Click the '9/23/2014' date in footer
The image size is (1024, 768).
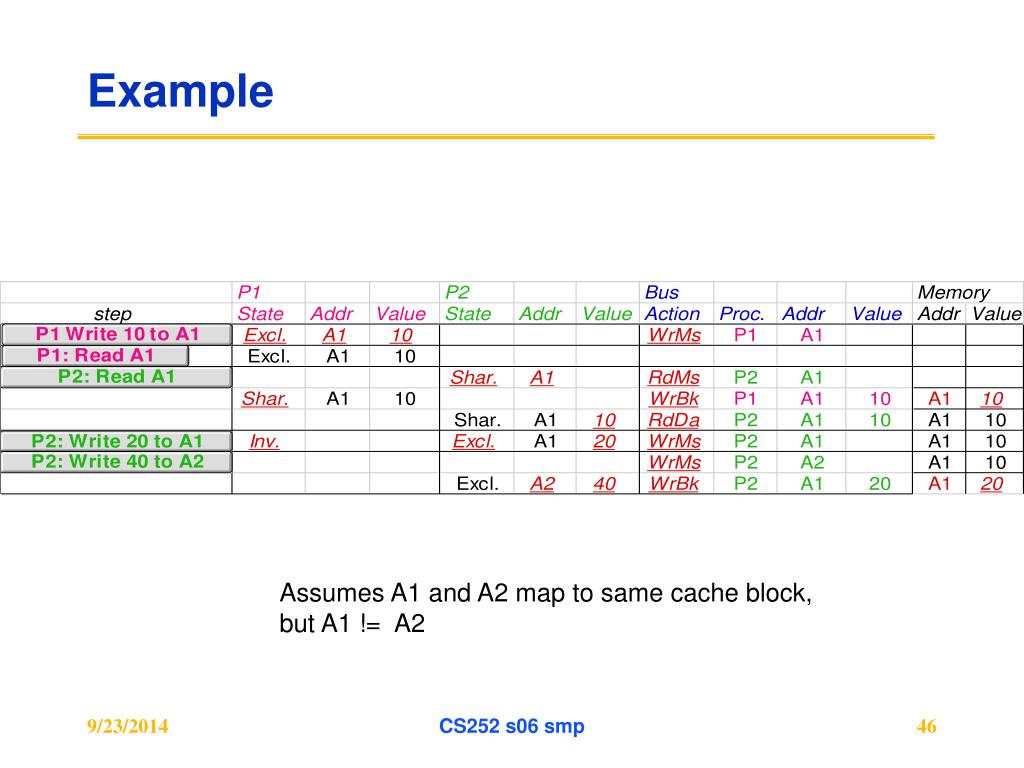coord(127,726)
